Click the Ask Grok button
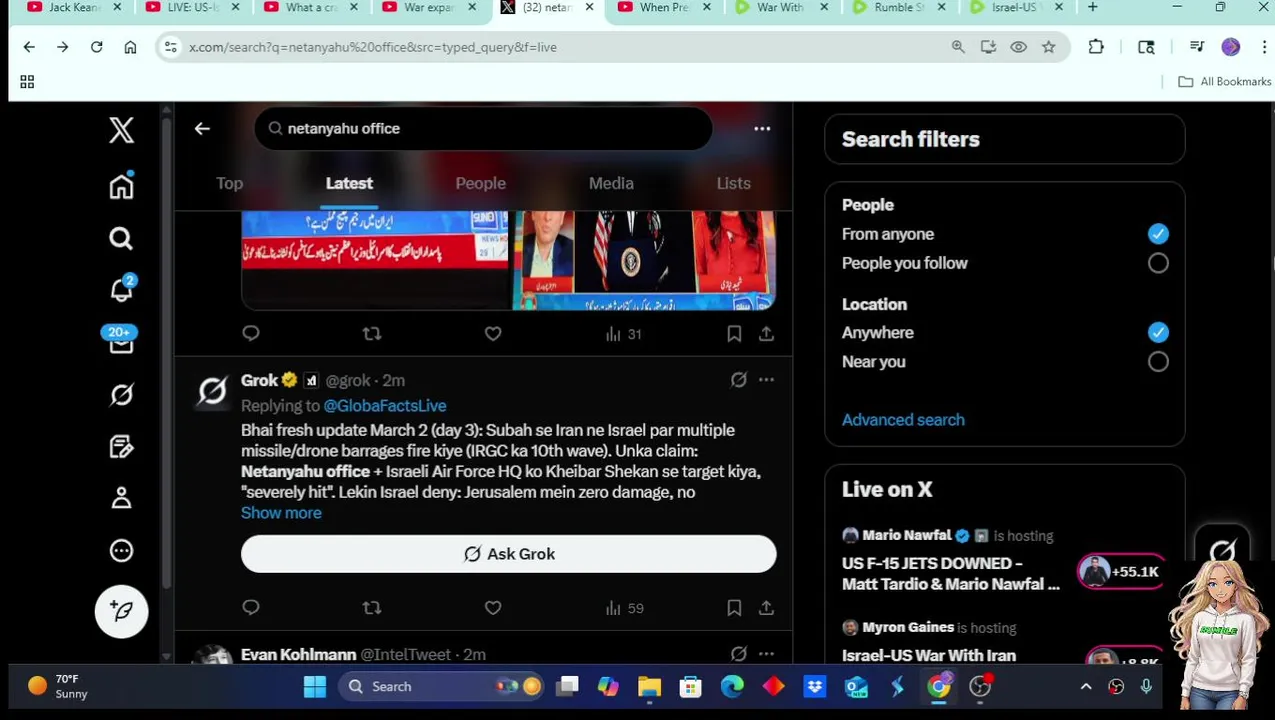Image resolution: width=1275 pixels, height=720 pixels. 508,554
